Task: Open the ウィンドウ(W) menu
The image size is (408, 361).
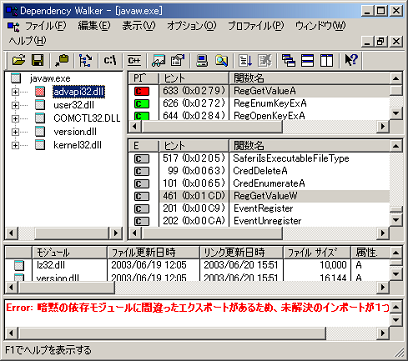Action: (321, 26)
